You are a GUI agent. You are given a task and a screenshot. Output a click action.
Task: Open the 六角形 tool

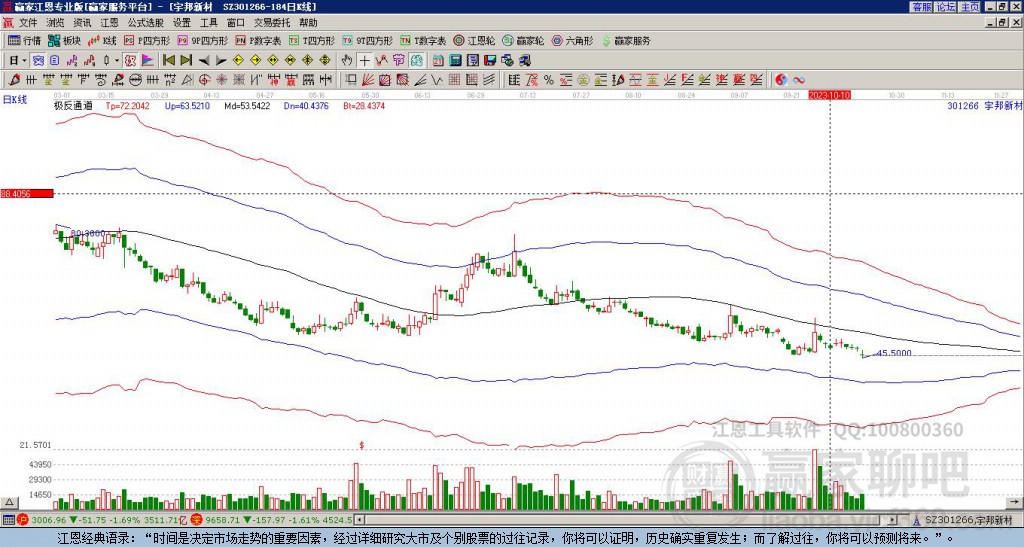click(x=573, y=40)
